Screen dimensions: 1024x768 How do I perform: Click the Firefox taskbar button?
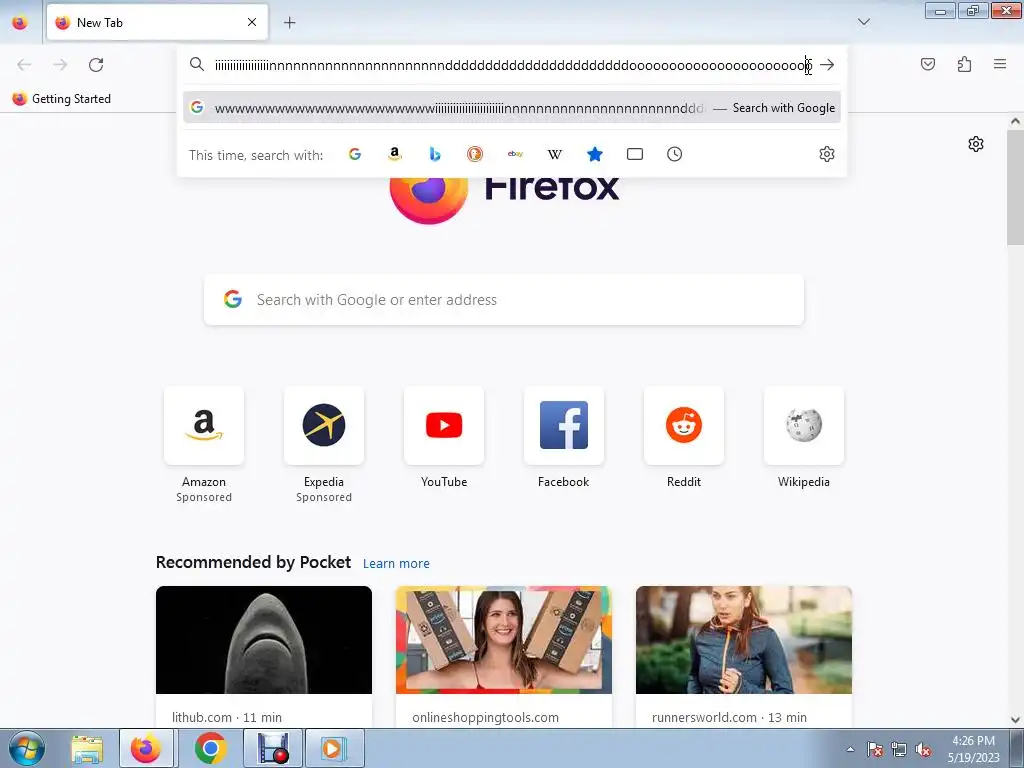click(146, 749)
